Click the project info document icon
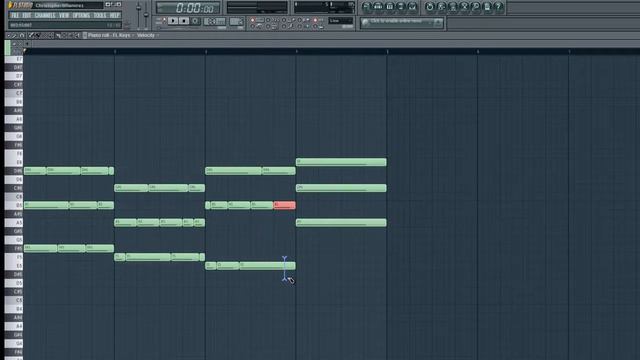The height and width of the screenshot is (360, 640). click(487, 7)
